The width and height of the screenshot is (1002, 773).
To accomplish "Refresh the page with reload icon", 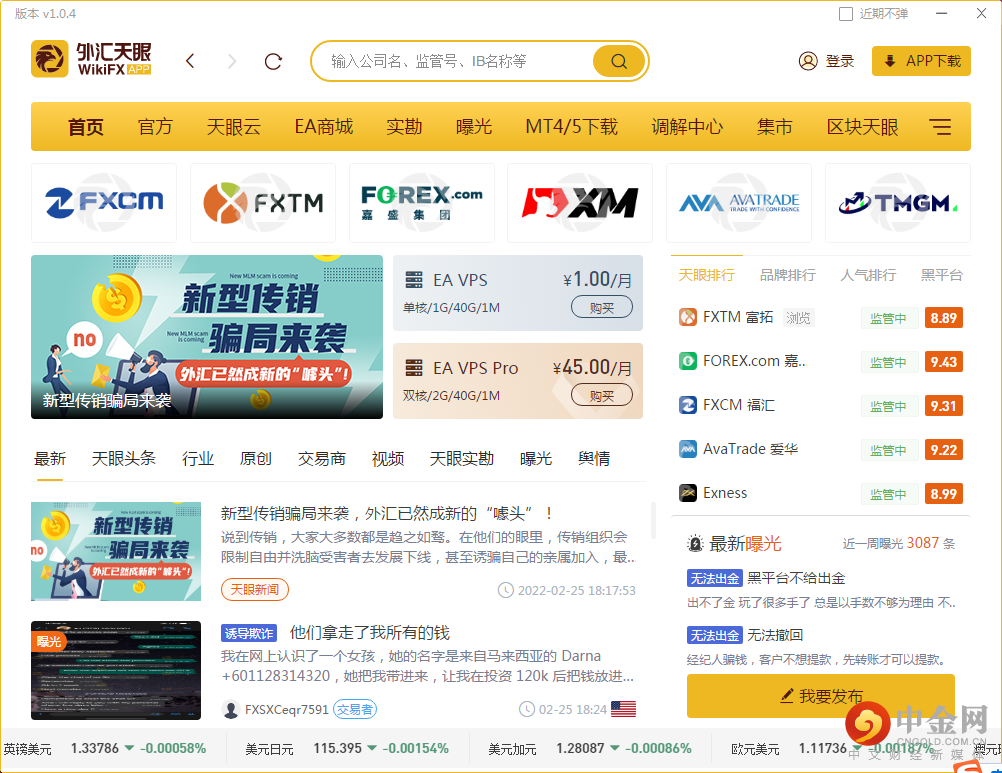I will pyautogui.click(x=274, y=61).
